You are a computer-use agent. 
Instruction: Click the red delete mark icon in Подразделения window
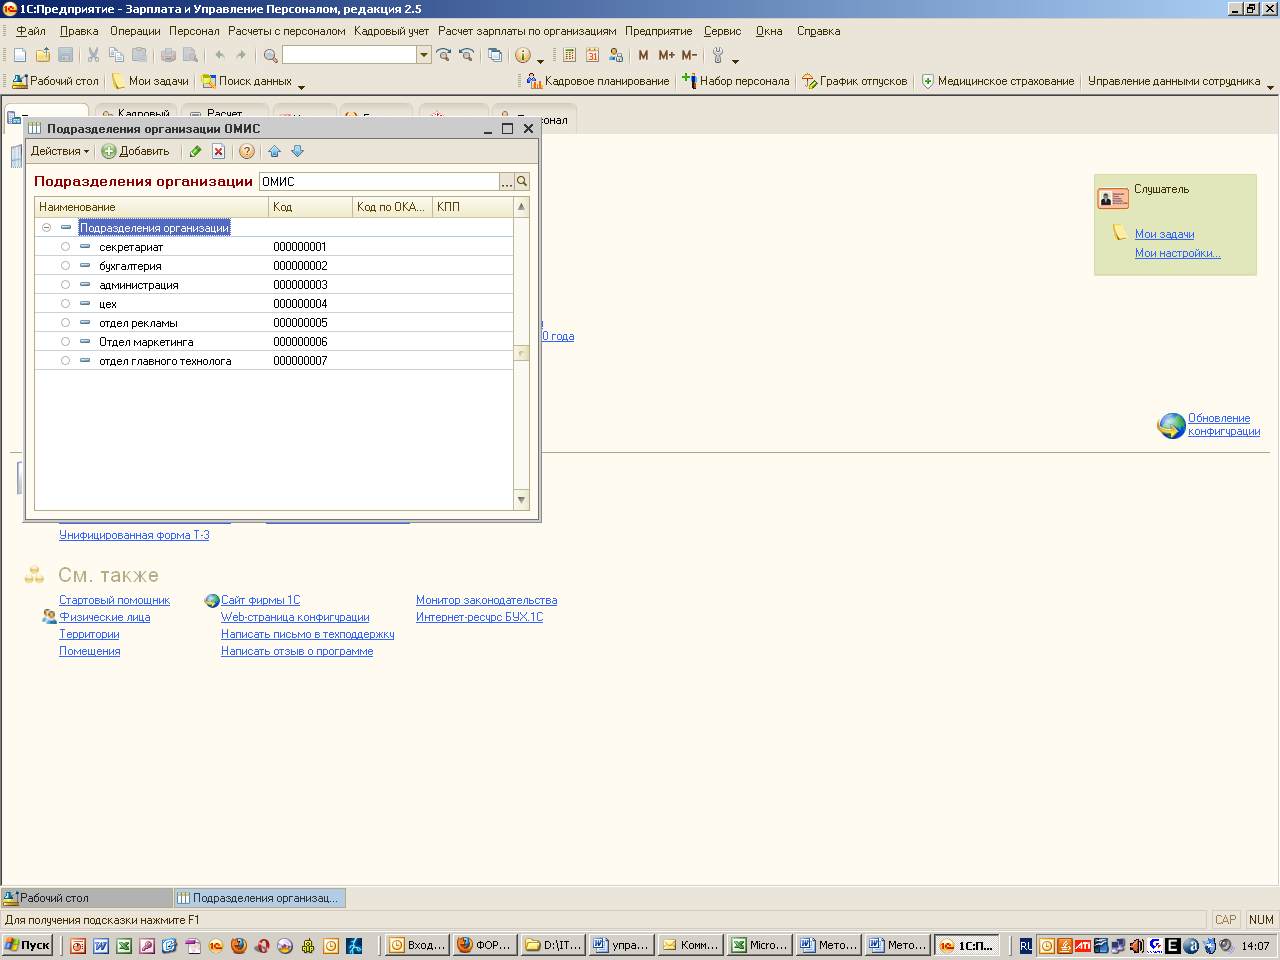218,151
